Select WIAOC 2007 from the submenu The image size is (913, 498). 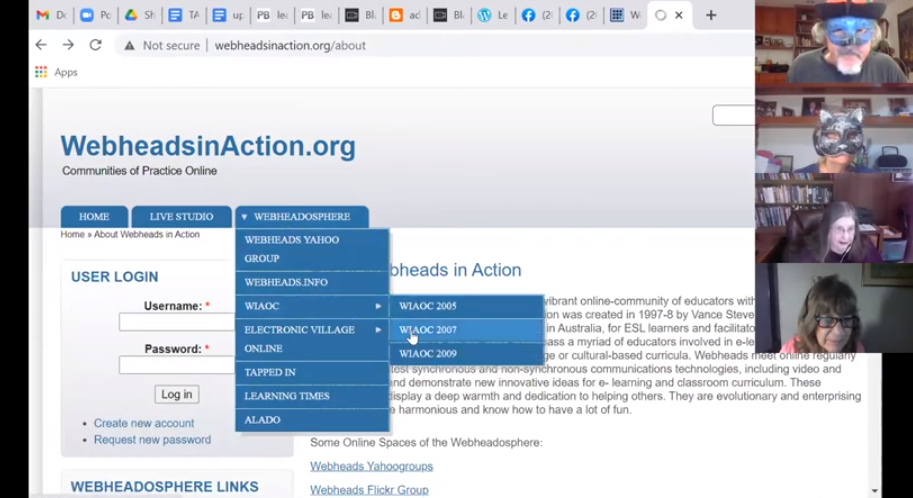point(428,330)
